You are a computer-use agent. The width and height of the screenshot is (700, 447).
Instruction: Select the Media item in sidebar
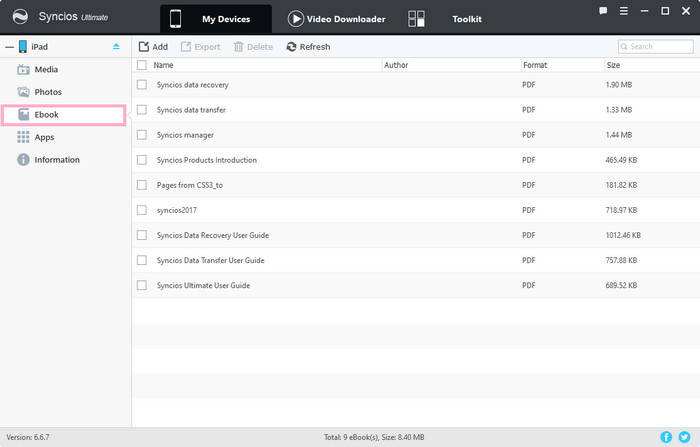pos(46,70)
